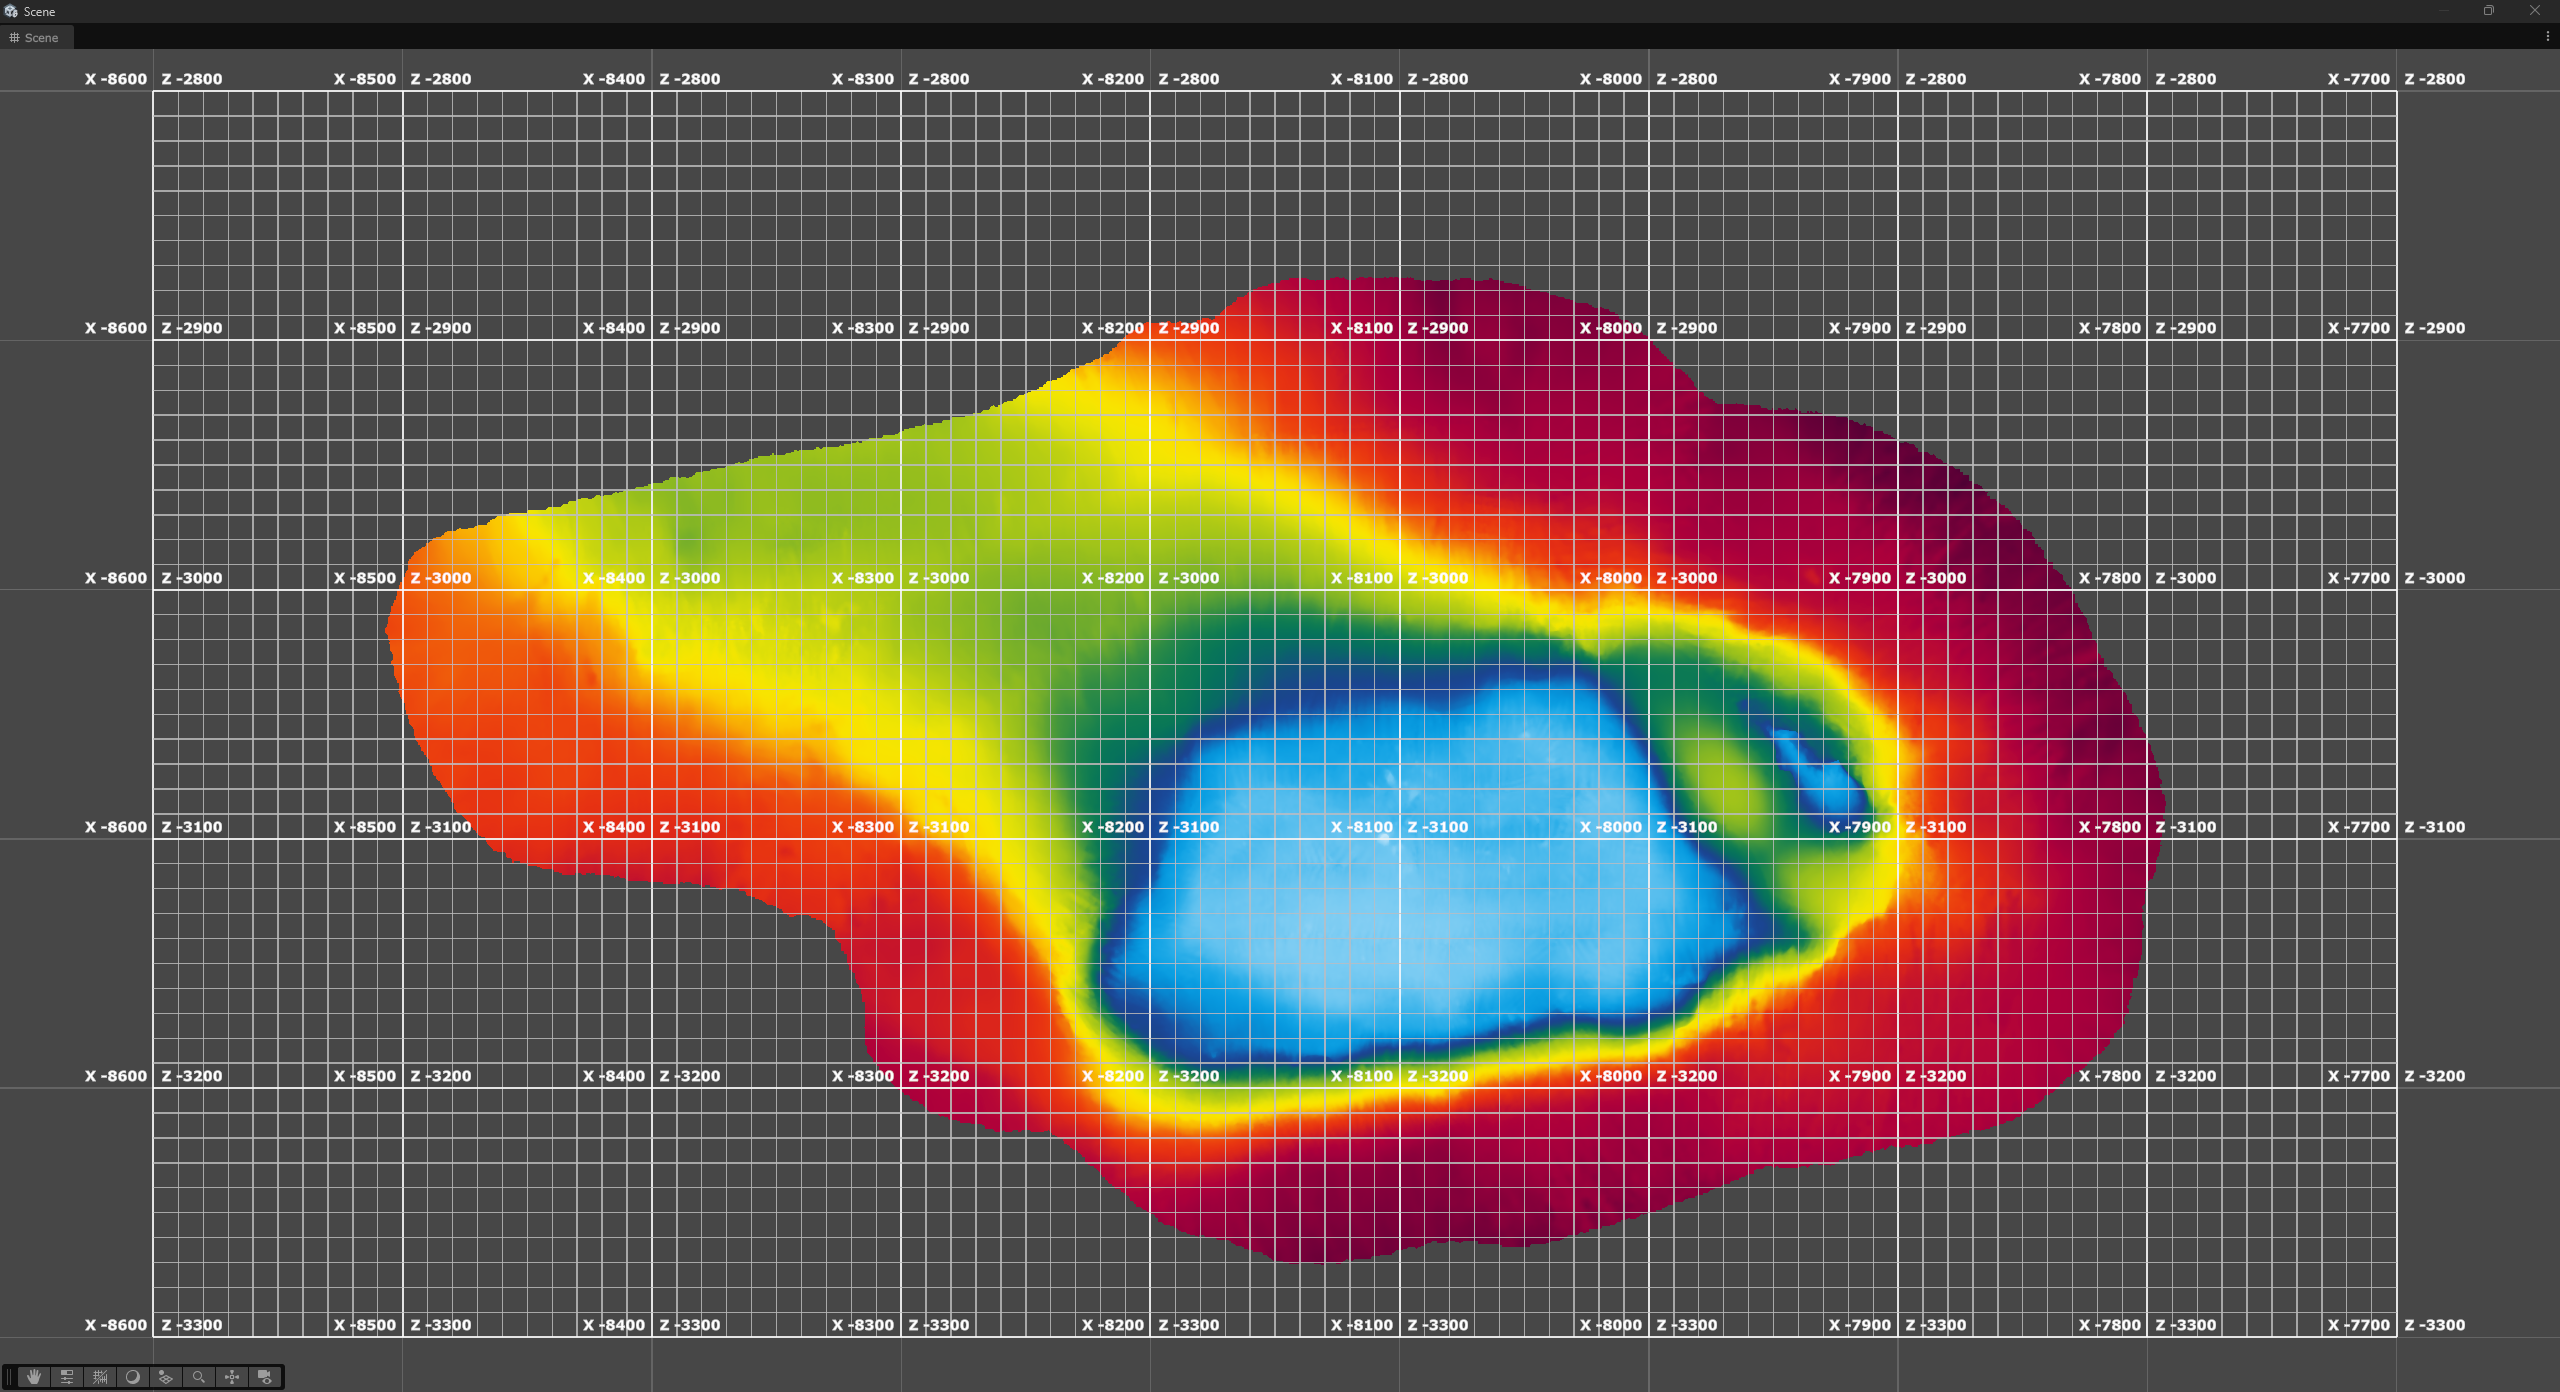Switch to the Scene tab

pos(35,38)
